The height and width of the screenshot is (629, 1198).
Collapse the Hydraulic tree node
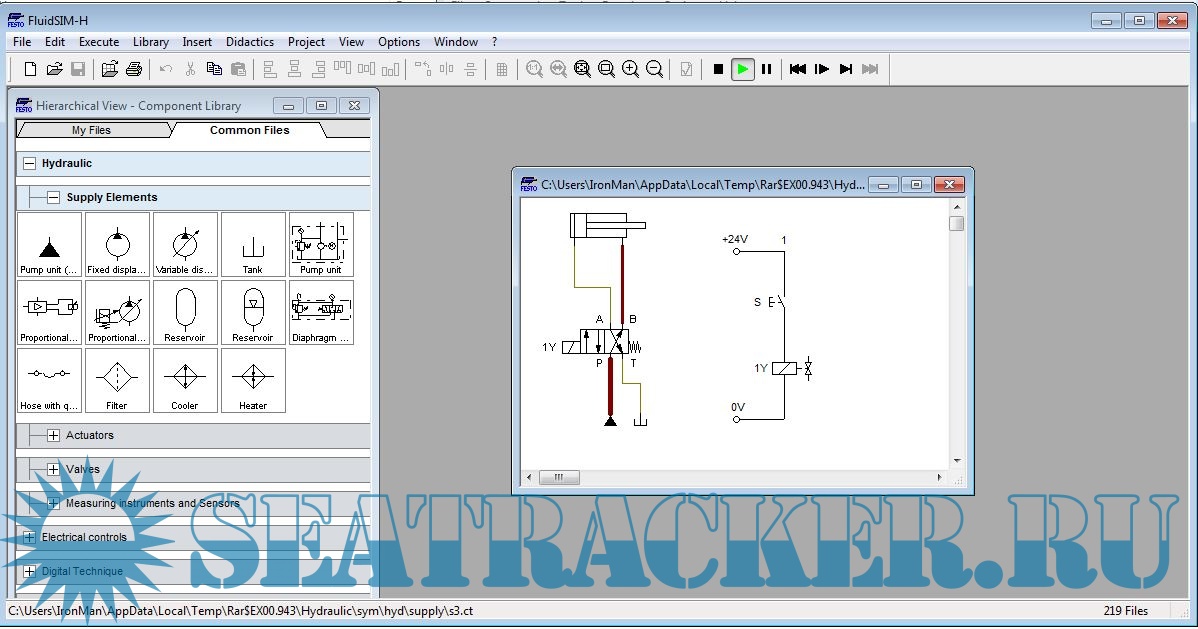[x=29, y=163]
